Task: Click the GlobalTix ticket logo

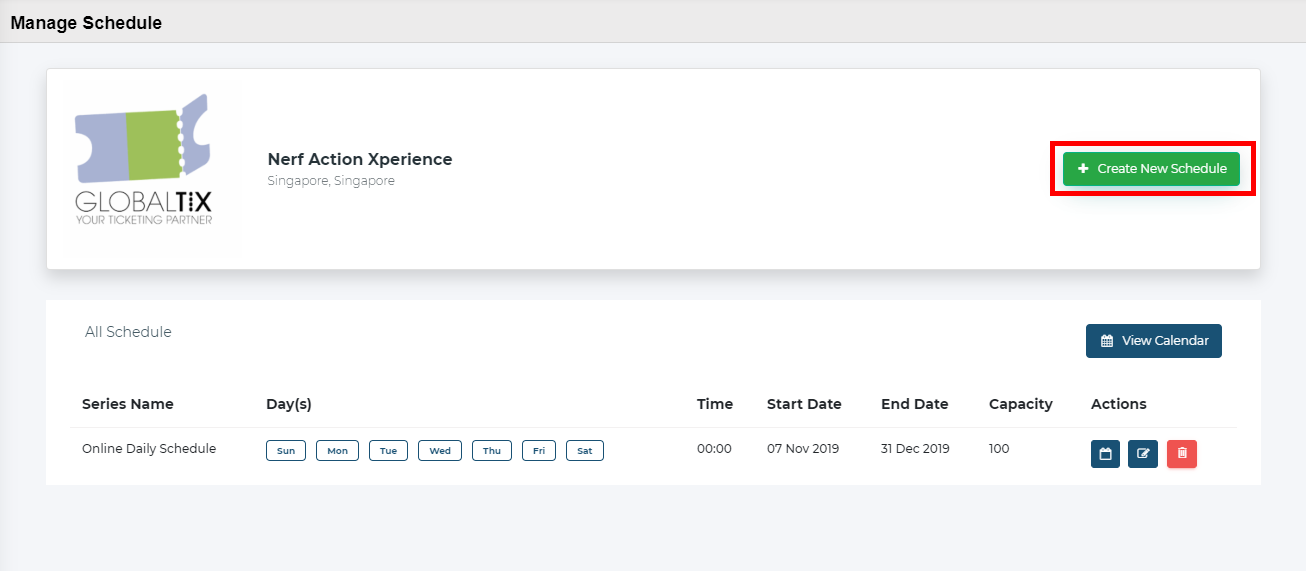Action: 143,159
